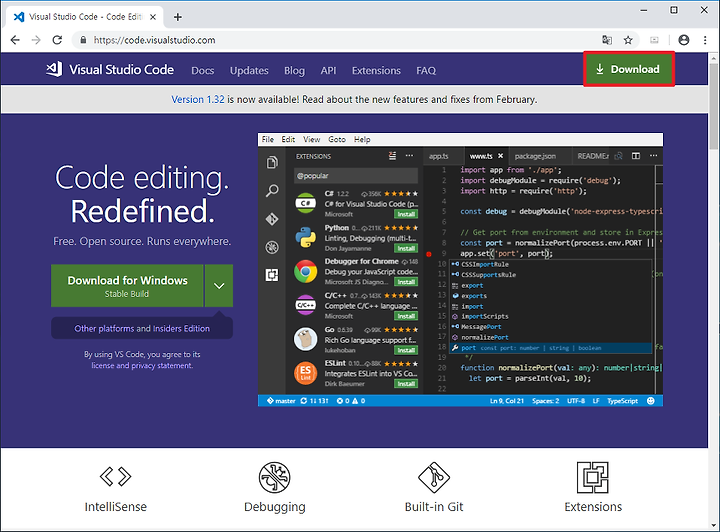Click the smiley feedback icon in status bar
This screenshot has width=720, height=532.
[x=651, y=401]
